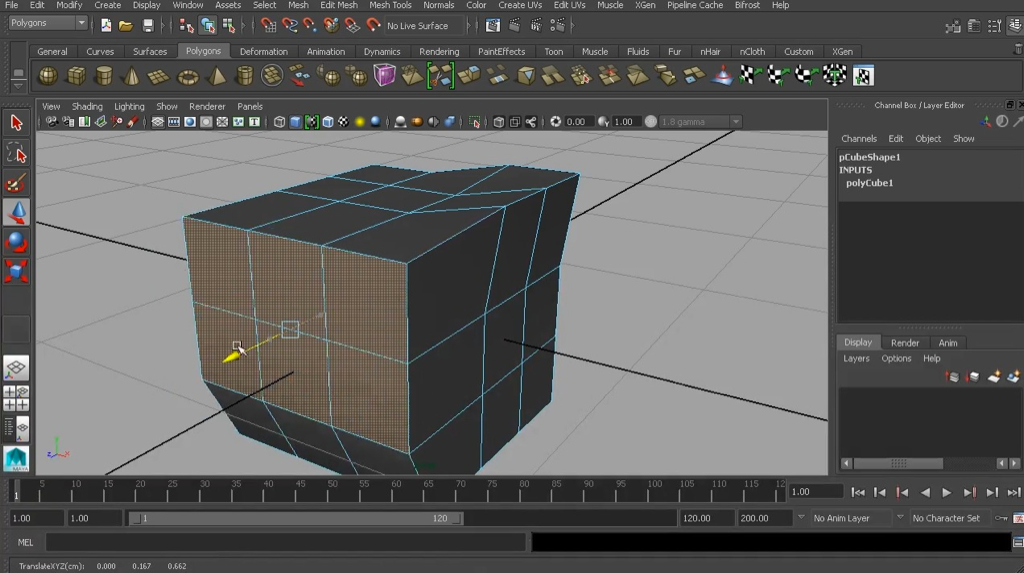Open the No Anim Layer dropdown

pyautogui.click(x=850, y=518)
